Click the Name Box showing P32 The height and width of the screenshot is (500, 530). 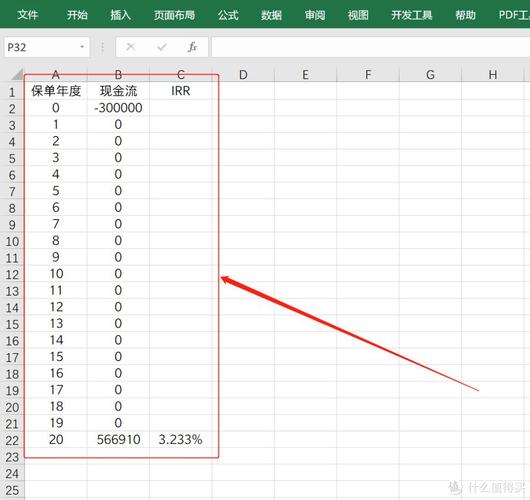coord(47,47)
